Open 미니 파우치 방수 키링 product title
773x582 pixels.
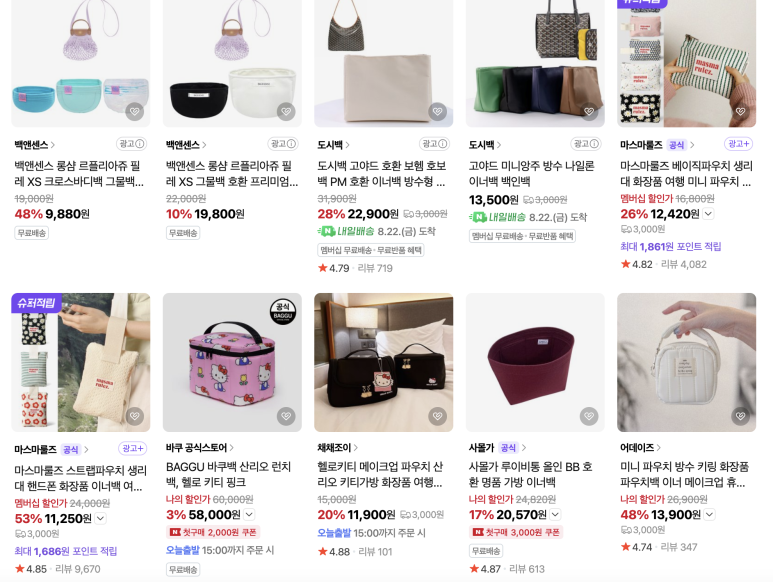tap(685, 474)
